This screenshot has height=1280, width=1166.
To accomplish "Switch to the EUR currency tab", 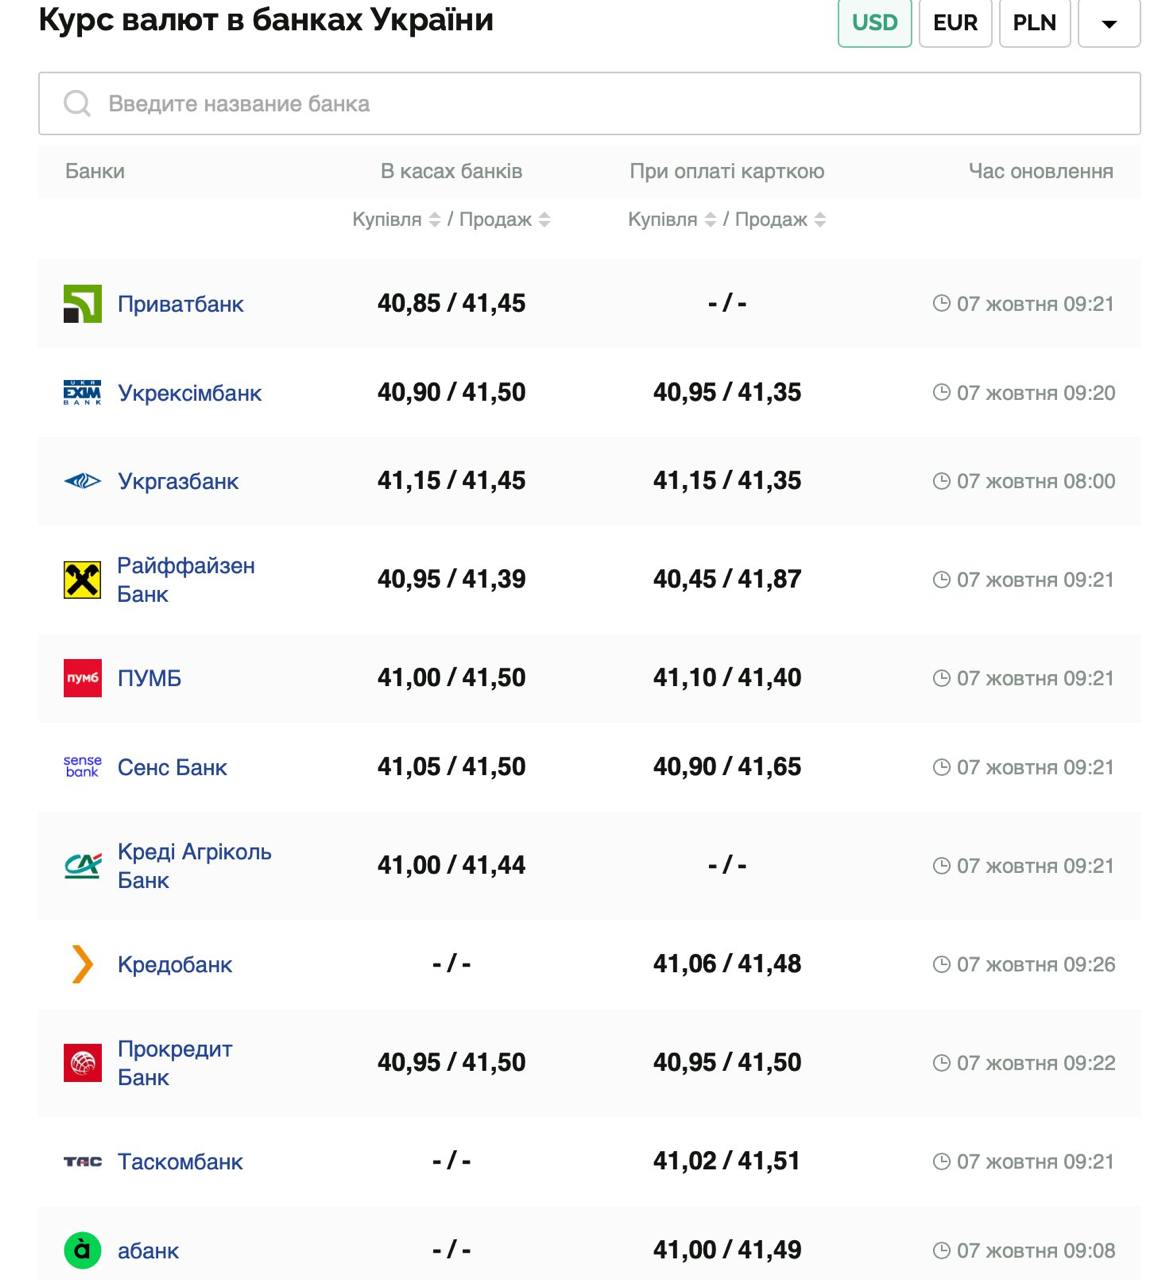I will coord(955,23).
